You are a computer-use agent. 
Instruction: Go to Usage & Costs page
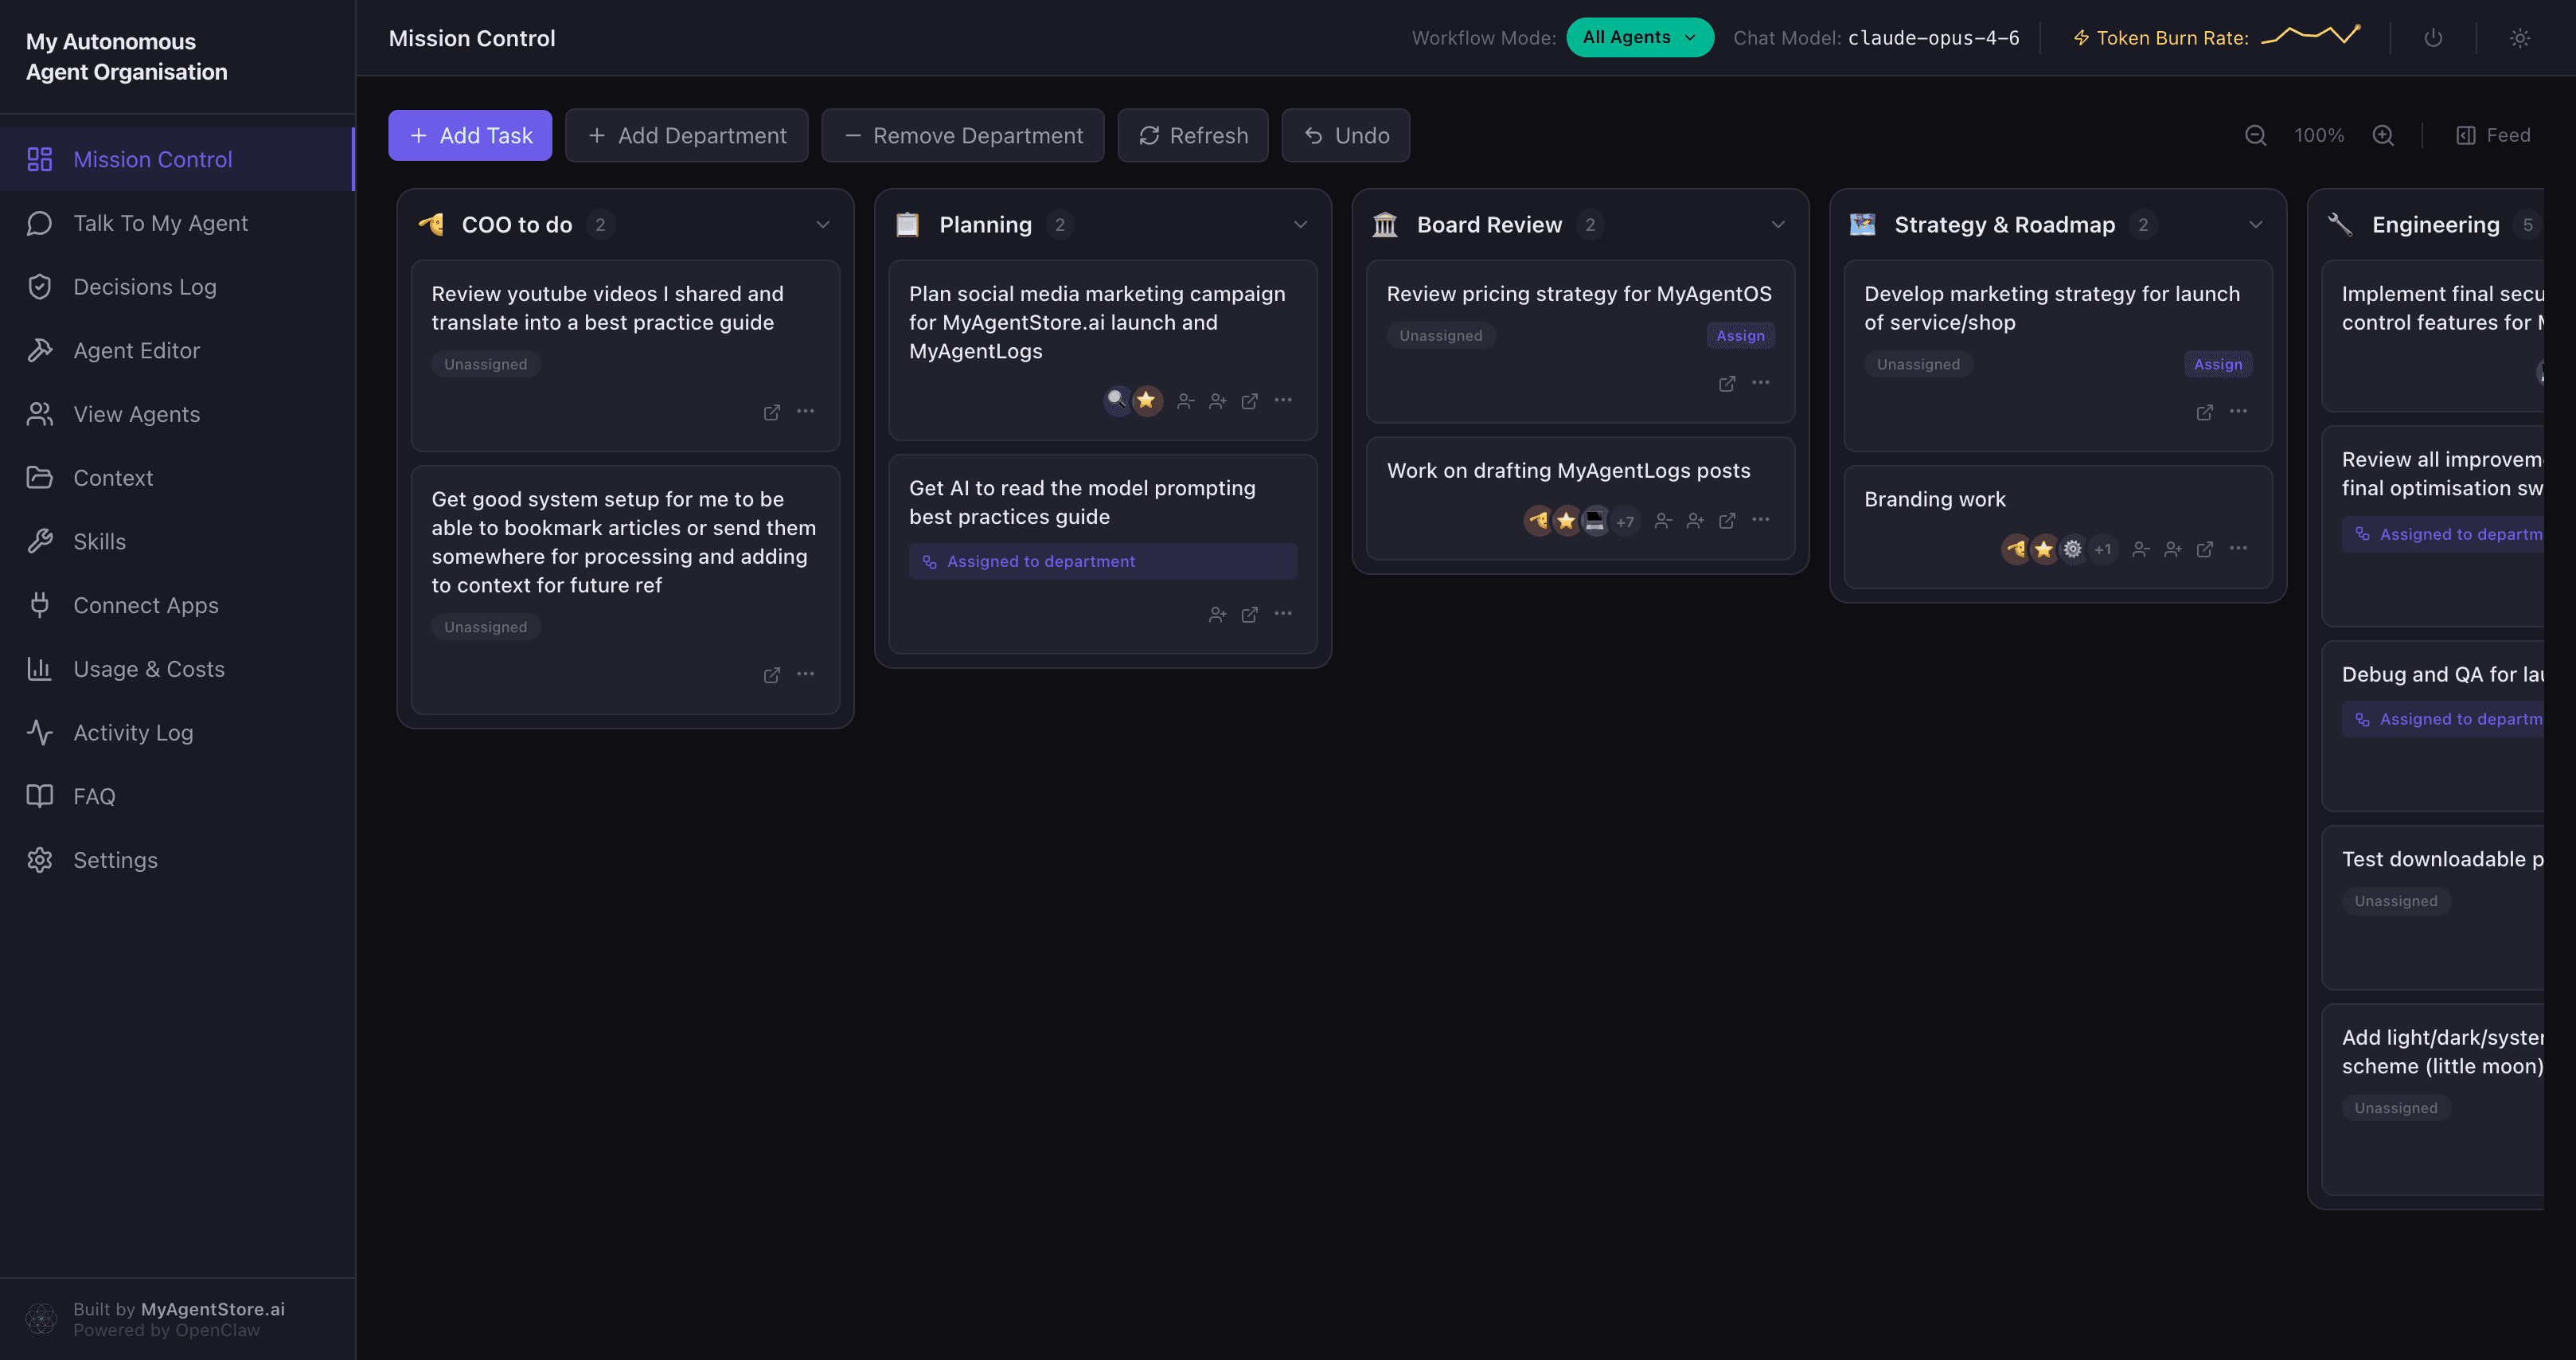(x=148, y=669)
